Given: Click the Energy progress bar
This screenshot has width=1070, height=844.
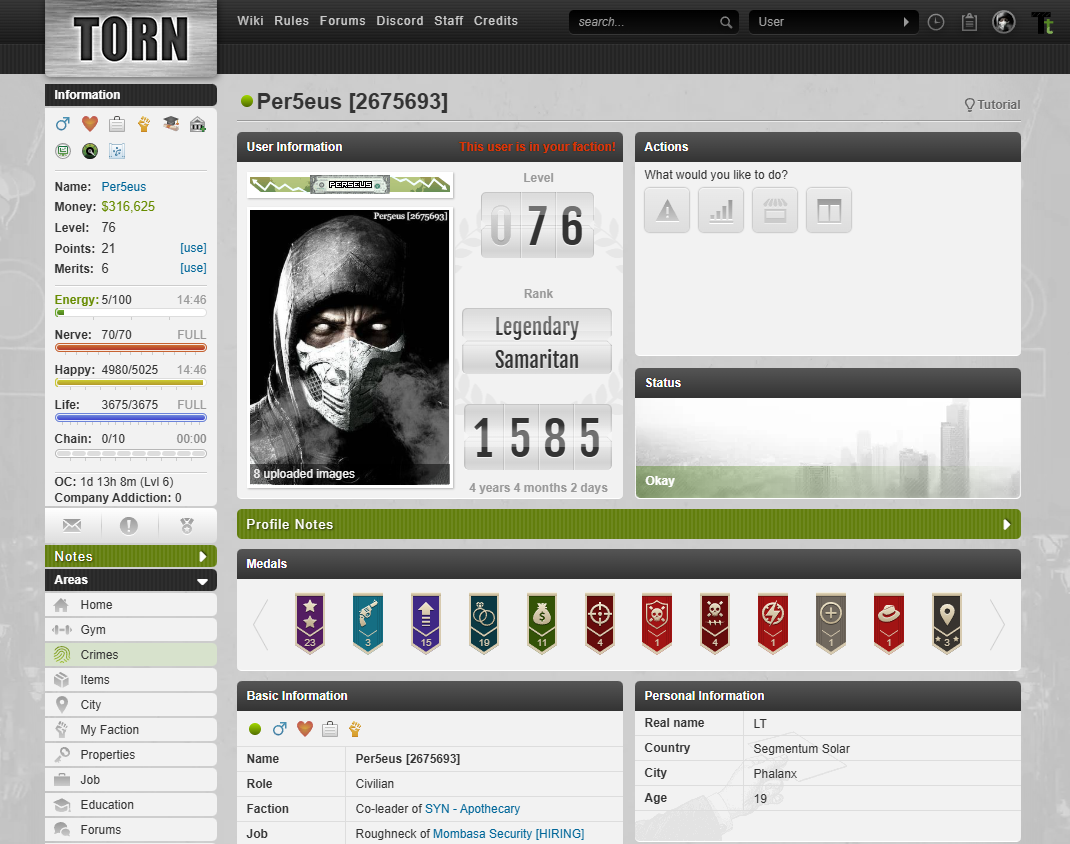Looking at the screenshot, I should click(130, 312).
